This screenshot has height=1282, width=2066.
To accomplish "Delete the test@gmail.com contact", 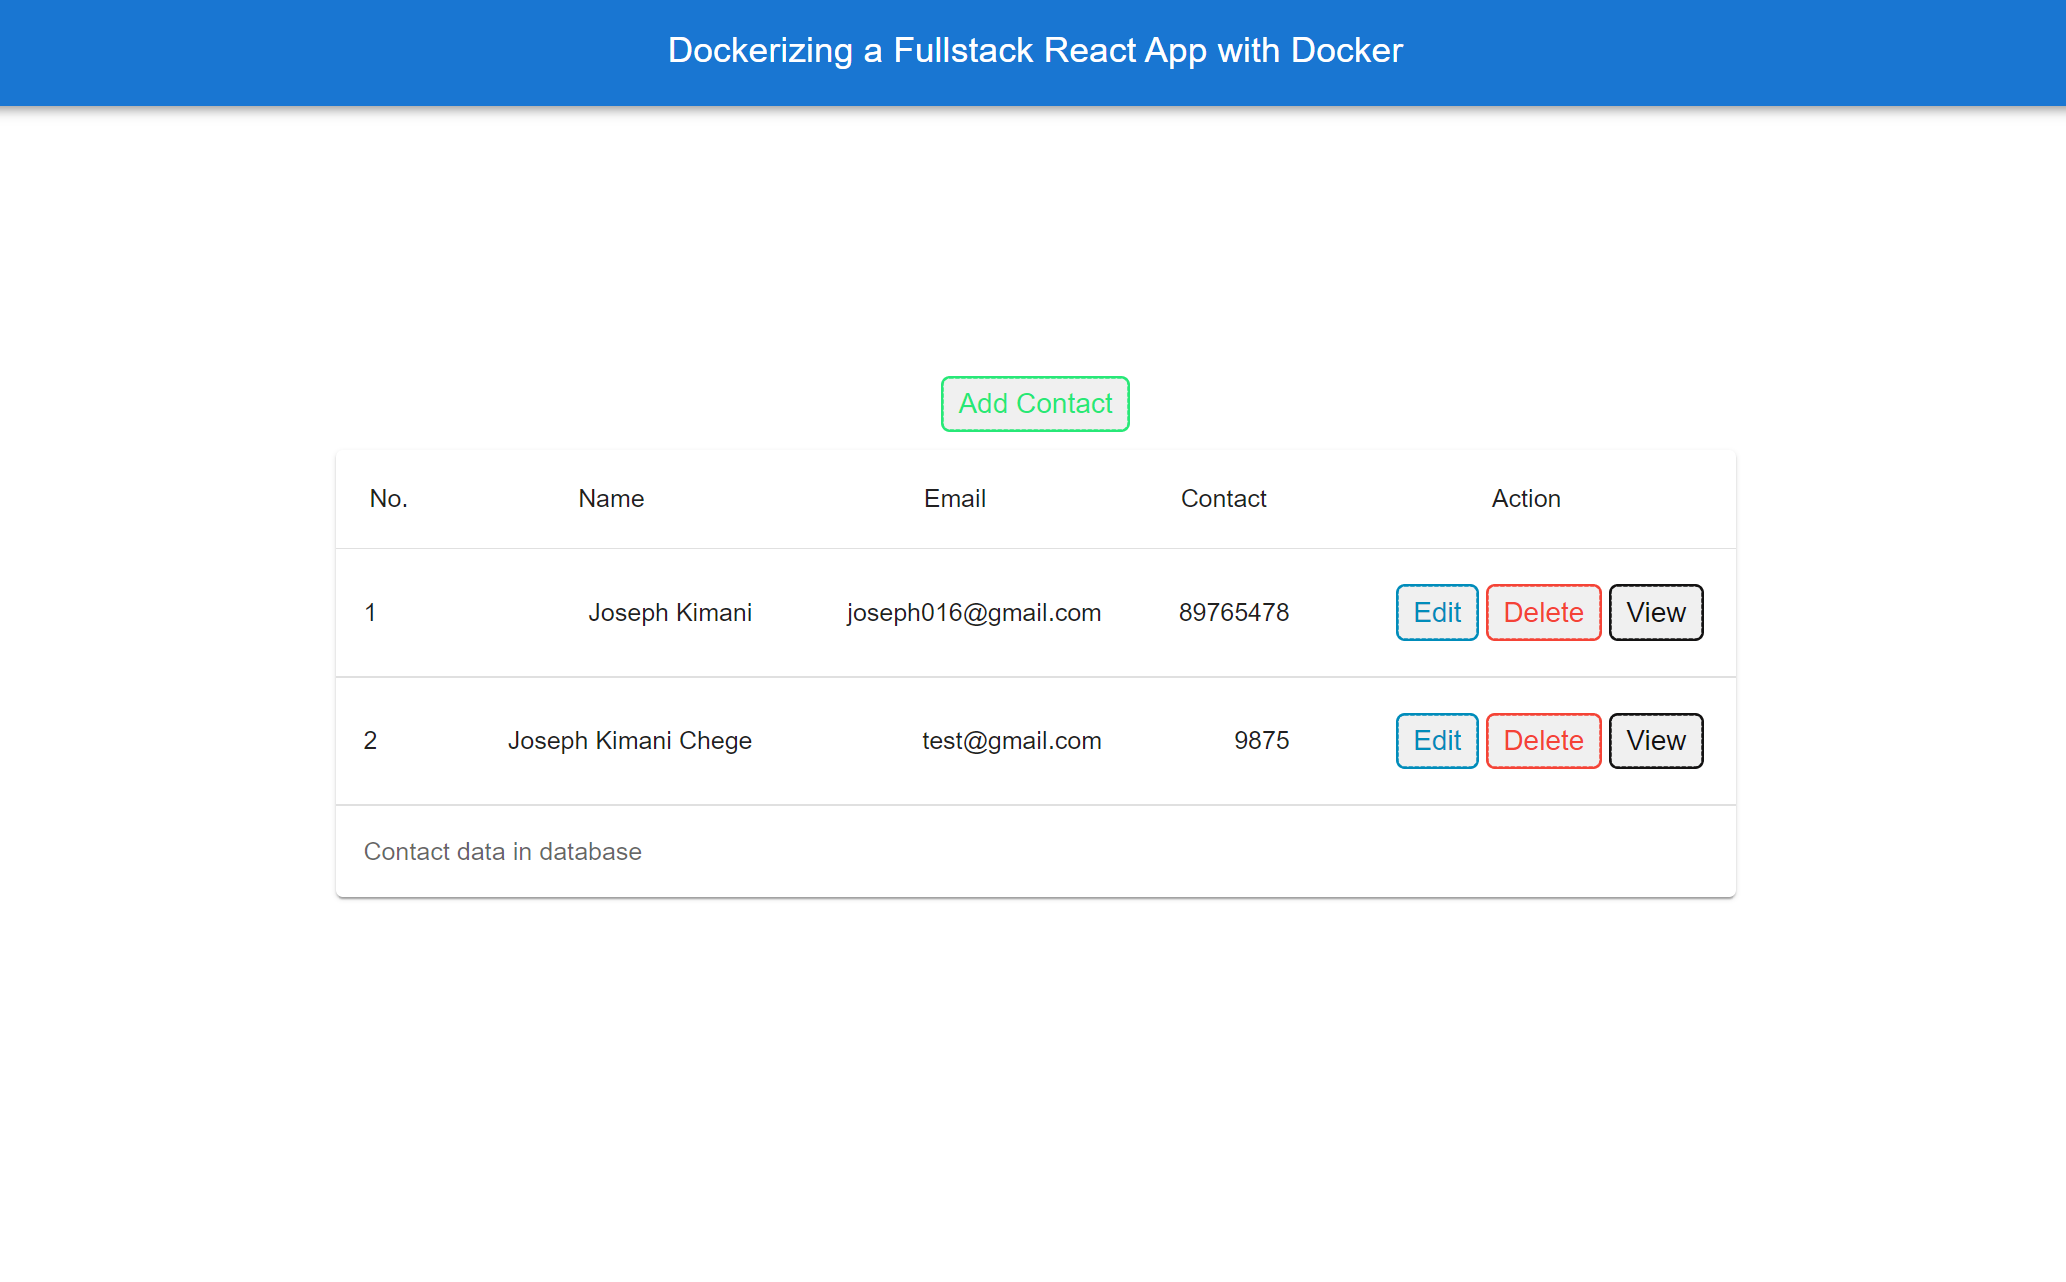I will (x=1543, y=741).
